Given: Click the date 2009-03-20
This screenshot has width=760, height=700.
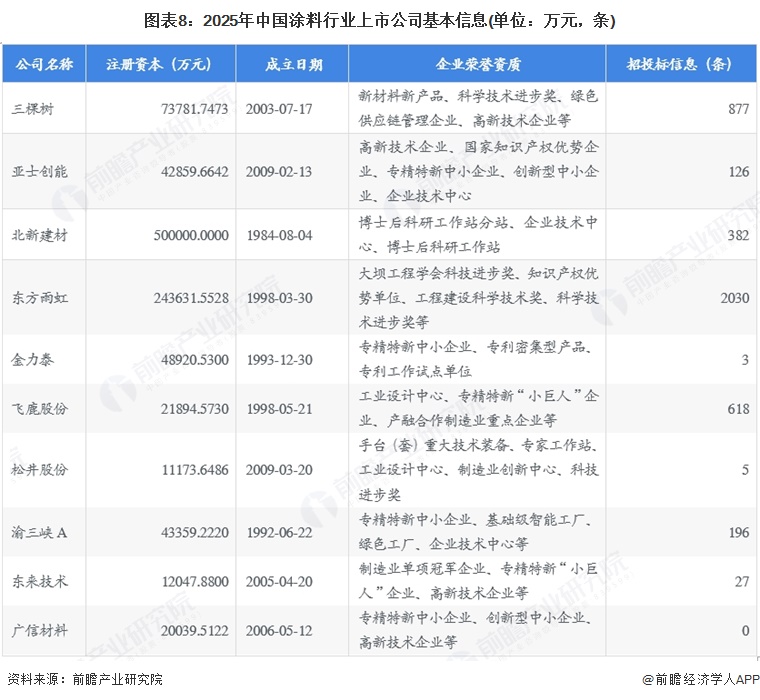Looking at the screenshot, I should 279,470.
